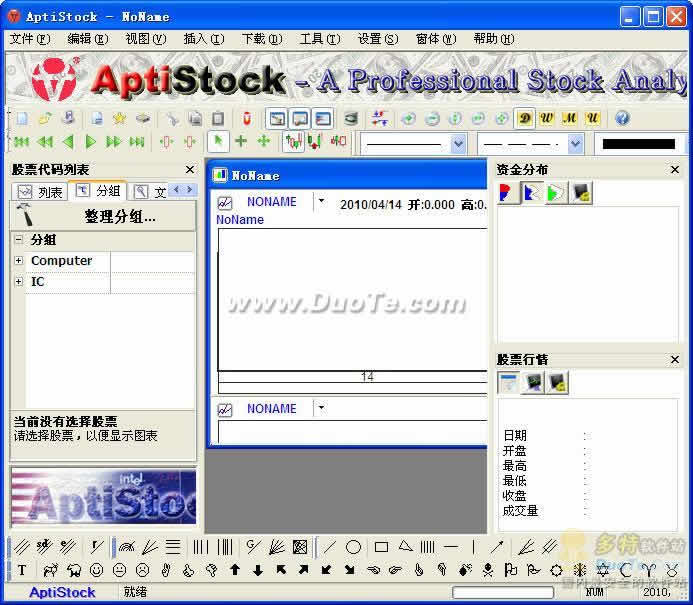This screenshot has width=693, height=605.
Task: Select the ellipse drawing tool
Action: tap(353, 547)
